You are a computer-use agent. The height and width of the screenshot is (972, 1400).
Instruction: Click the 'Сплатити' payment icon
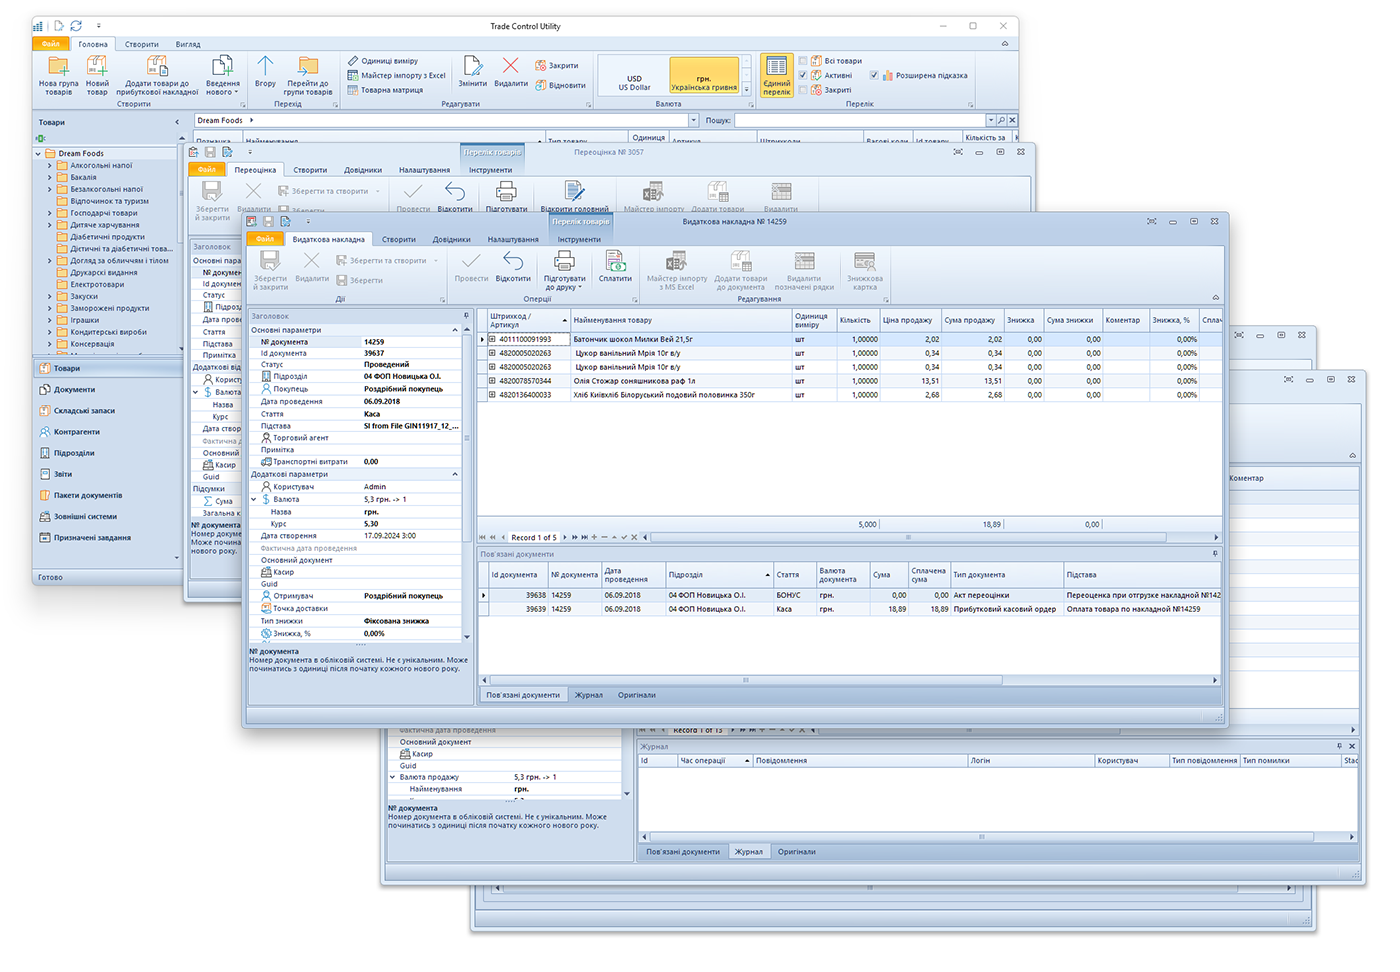coord(615,263)
